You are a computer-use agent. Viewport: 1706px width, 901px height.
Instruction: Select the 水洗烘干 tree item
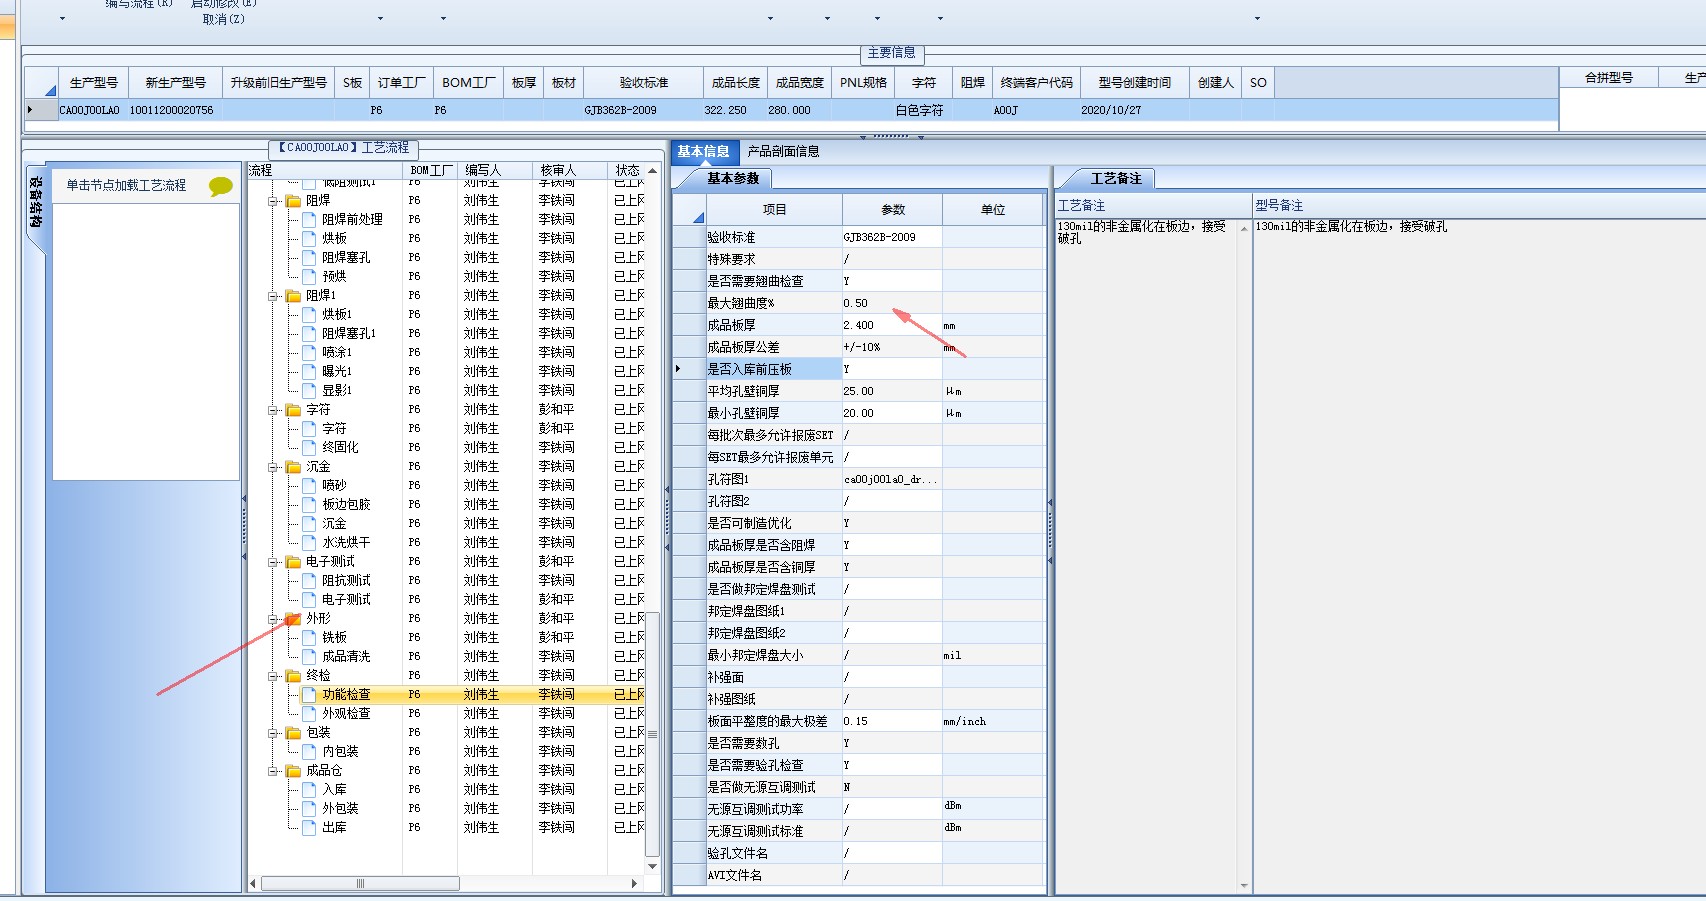[x=346, y=543]
